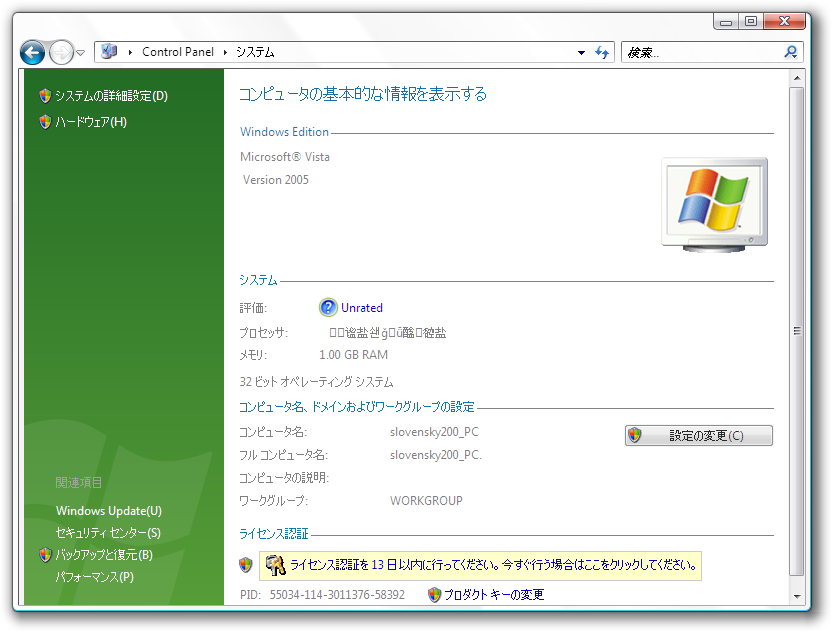Click the Back navigation arrow button
This screenshot has height=632, width=832.
point(32,52)
